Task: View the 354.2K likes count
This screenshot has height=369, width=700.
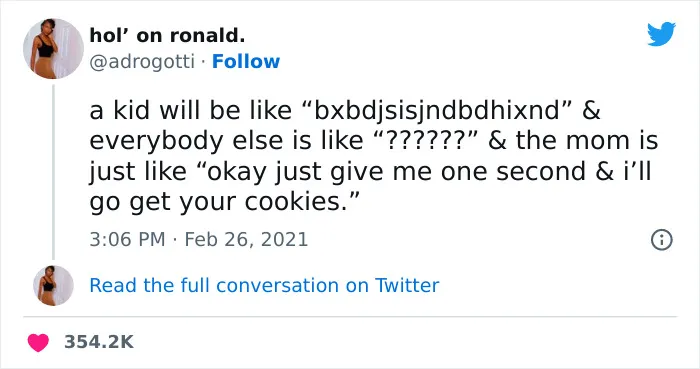Action: coord(99,342)
